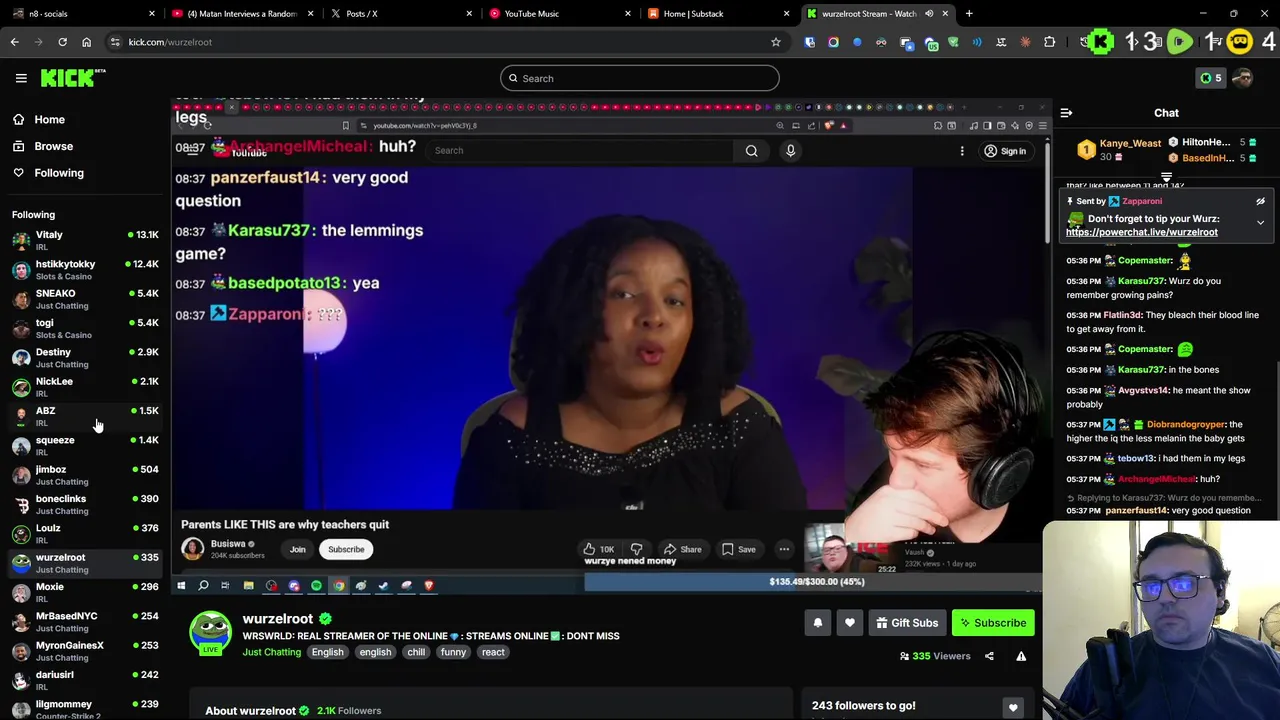The width and height of the screenshot is (1280, 720).
Task: Click the recommended Vaush video thumbnail
Action: pos(850,548)
